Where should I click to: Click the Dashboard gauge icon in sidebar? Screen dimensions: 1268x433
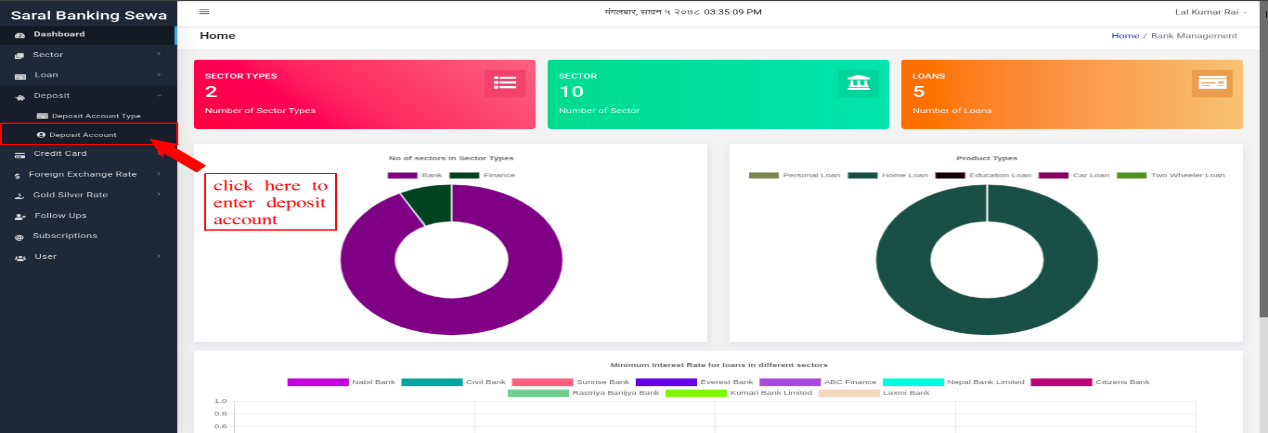coord(20,35)
